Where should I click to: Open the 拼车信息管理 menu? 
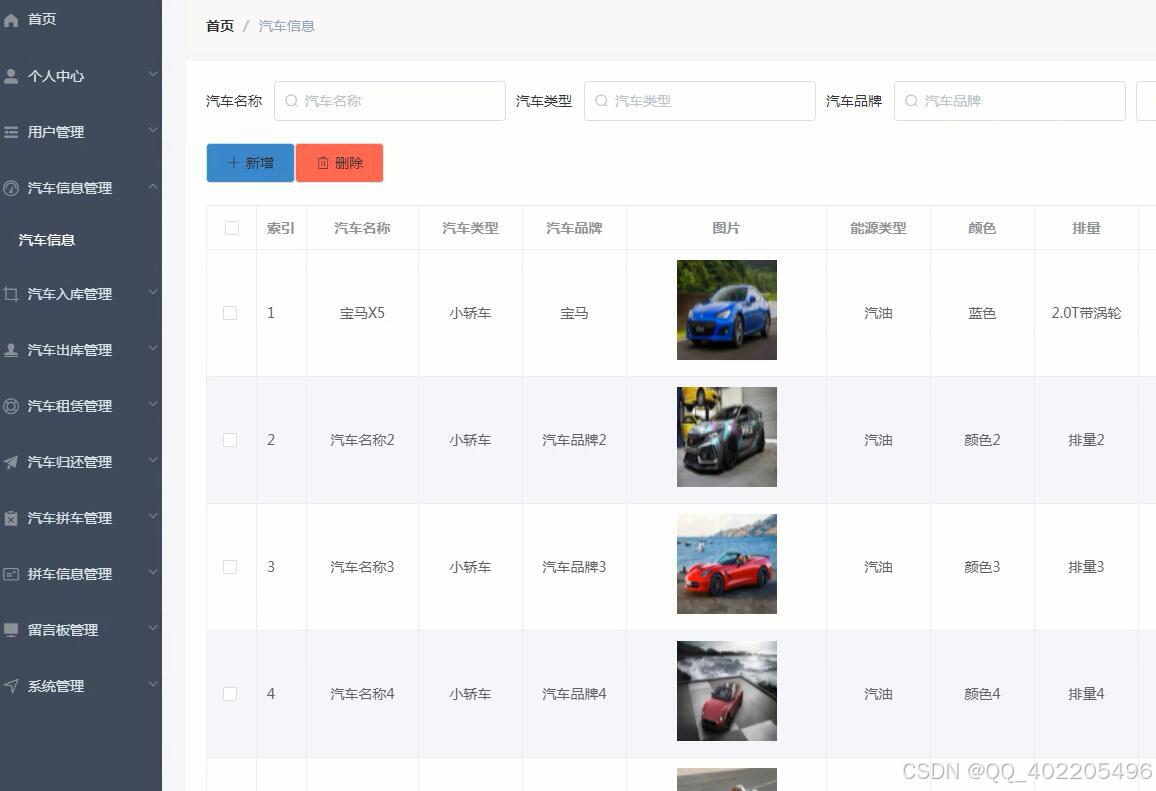80,574
